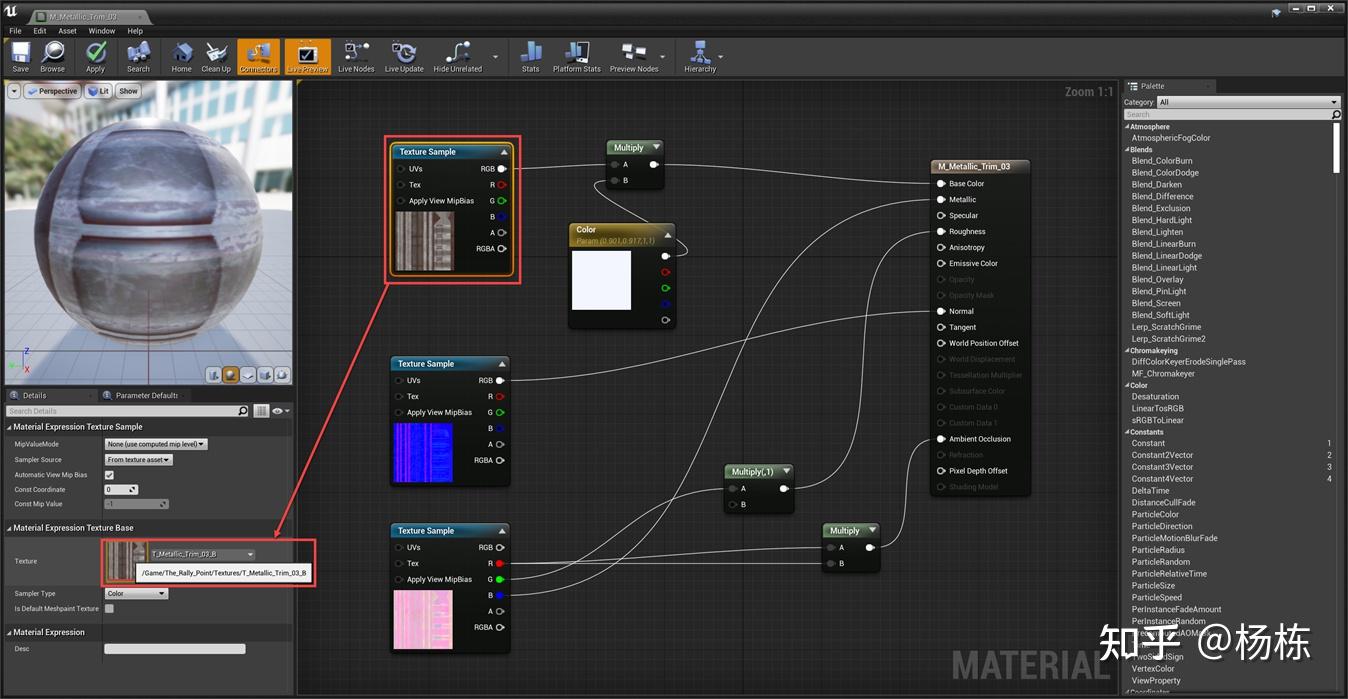The width and height of the screenshot is (1348, 699).
Task: Open the MipValueMode dropdown
Action: pos(156,443)
